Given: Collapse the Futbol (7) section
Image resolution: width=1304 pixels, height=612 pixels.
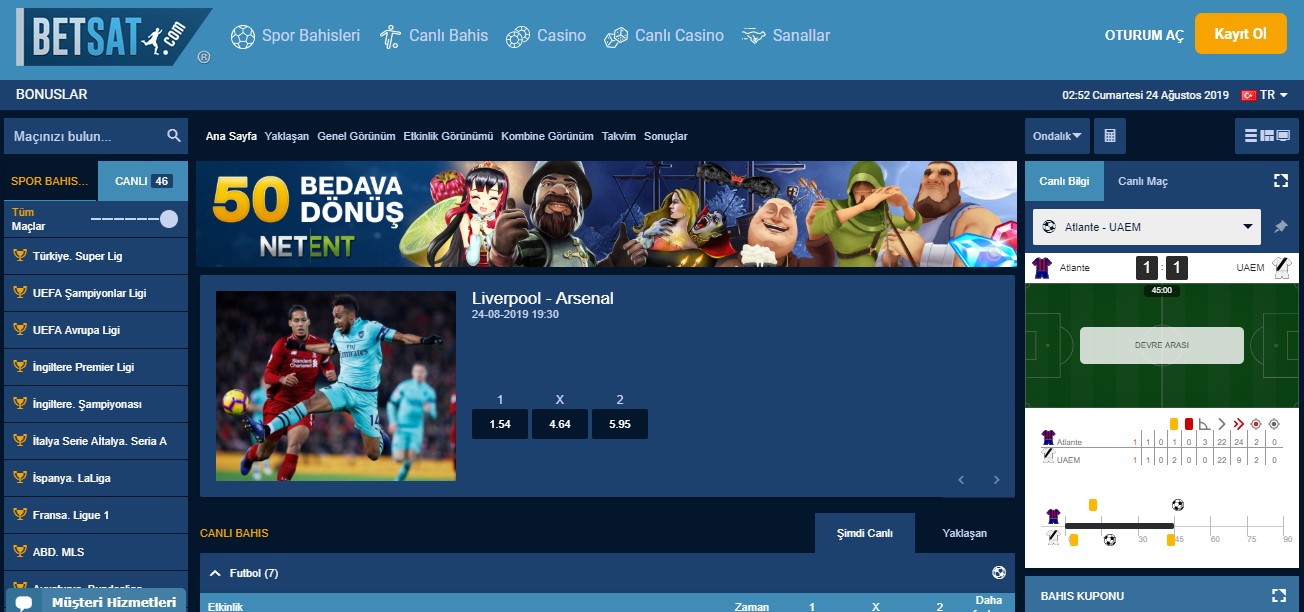Looking at the screenshot, I should [x=215, y=574].
